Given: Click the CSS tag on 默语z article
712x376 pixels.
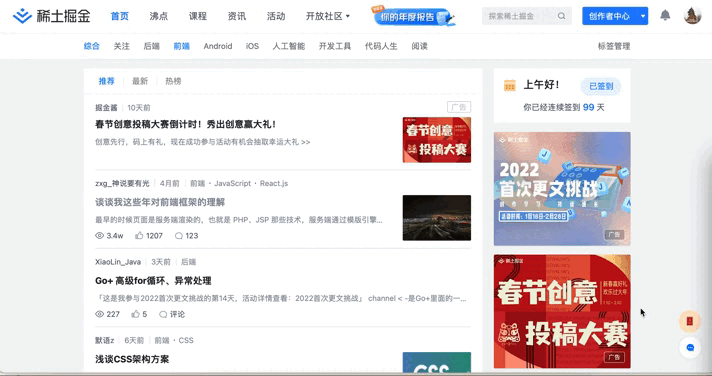Looking at the screenshot, I should pos(186,340).
